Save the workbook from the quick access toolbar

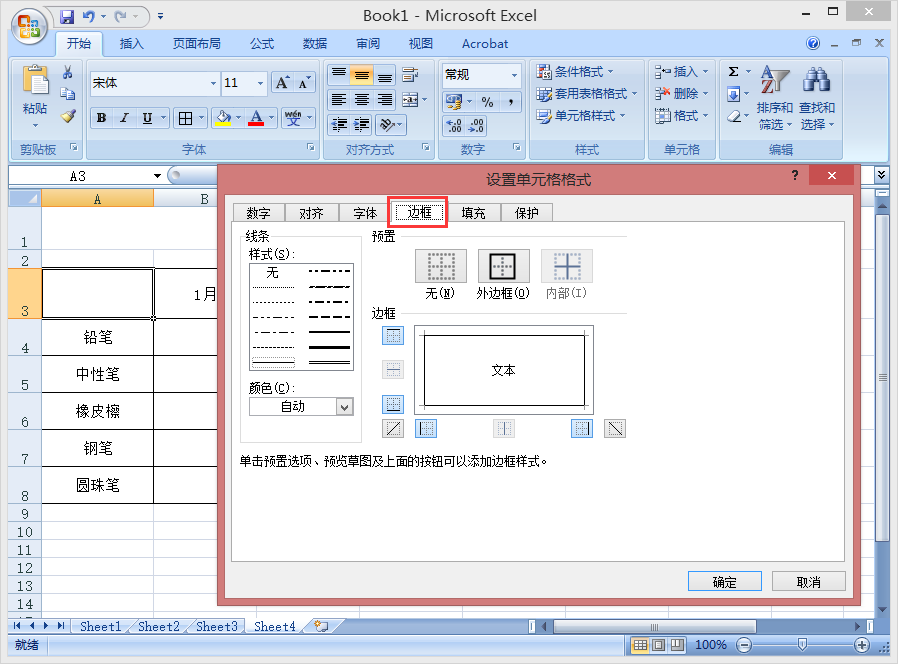tap(67, 17)
